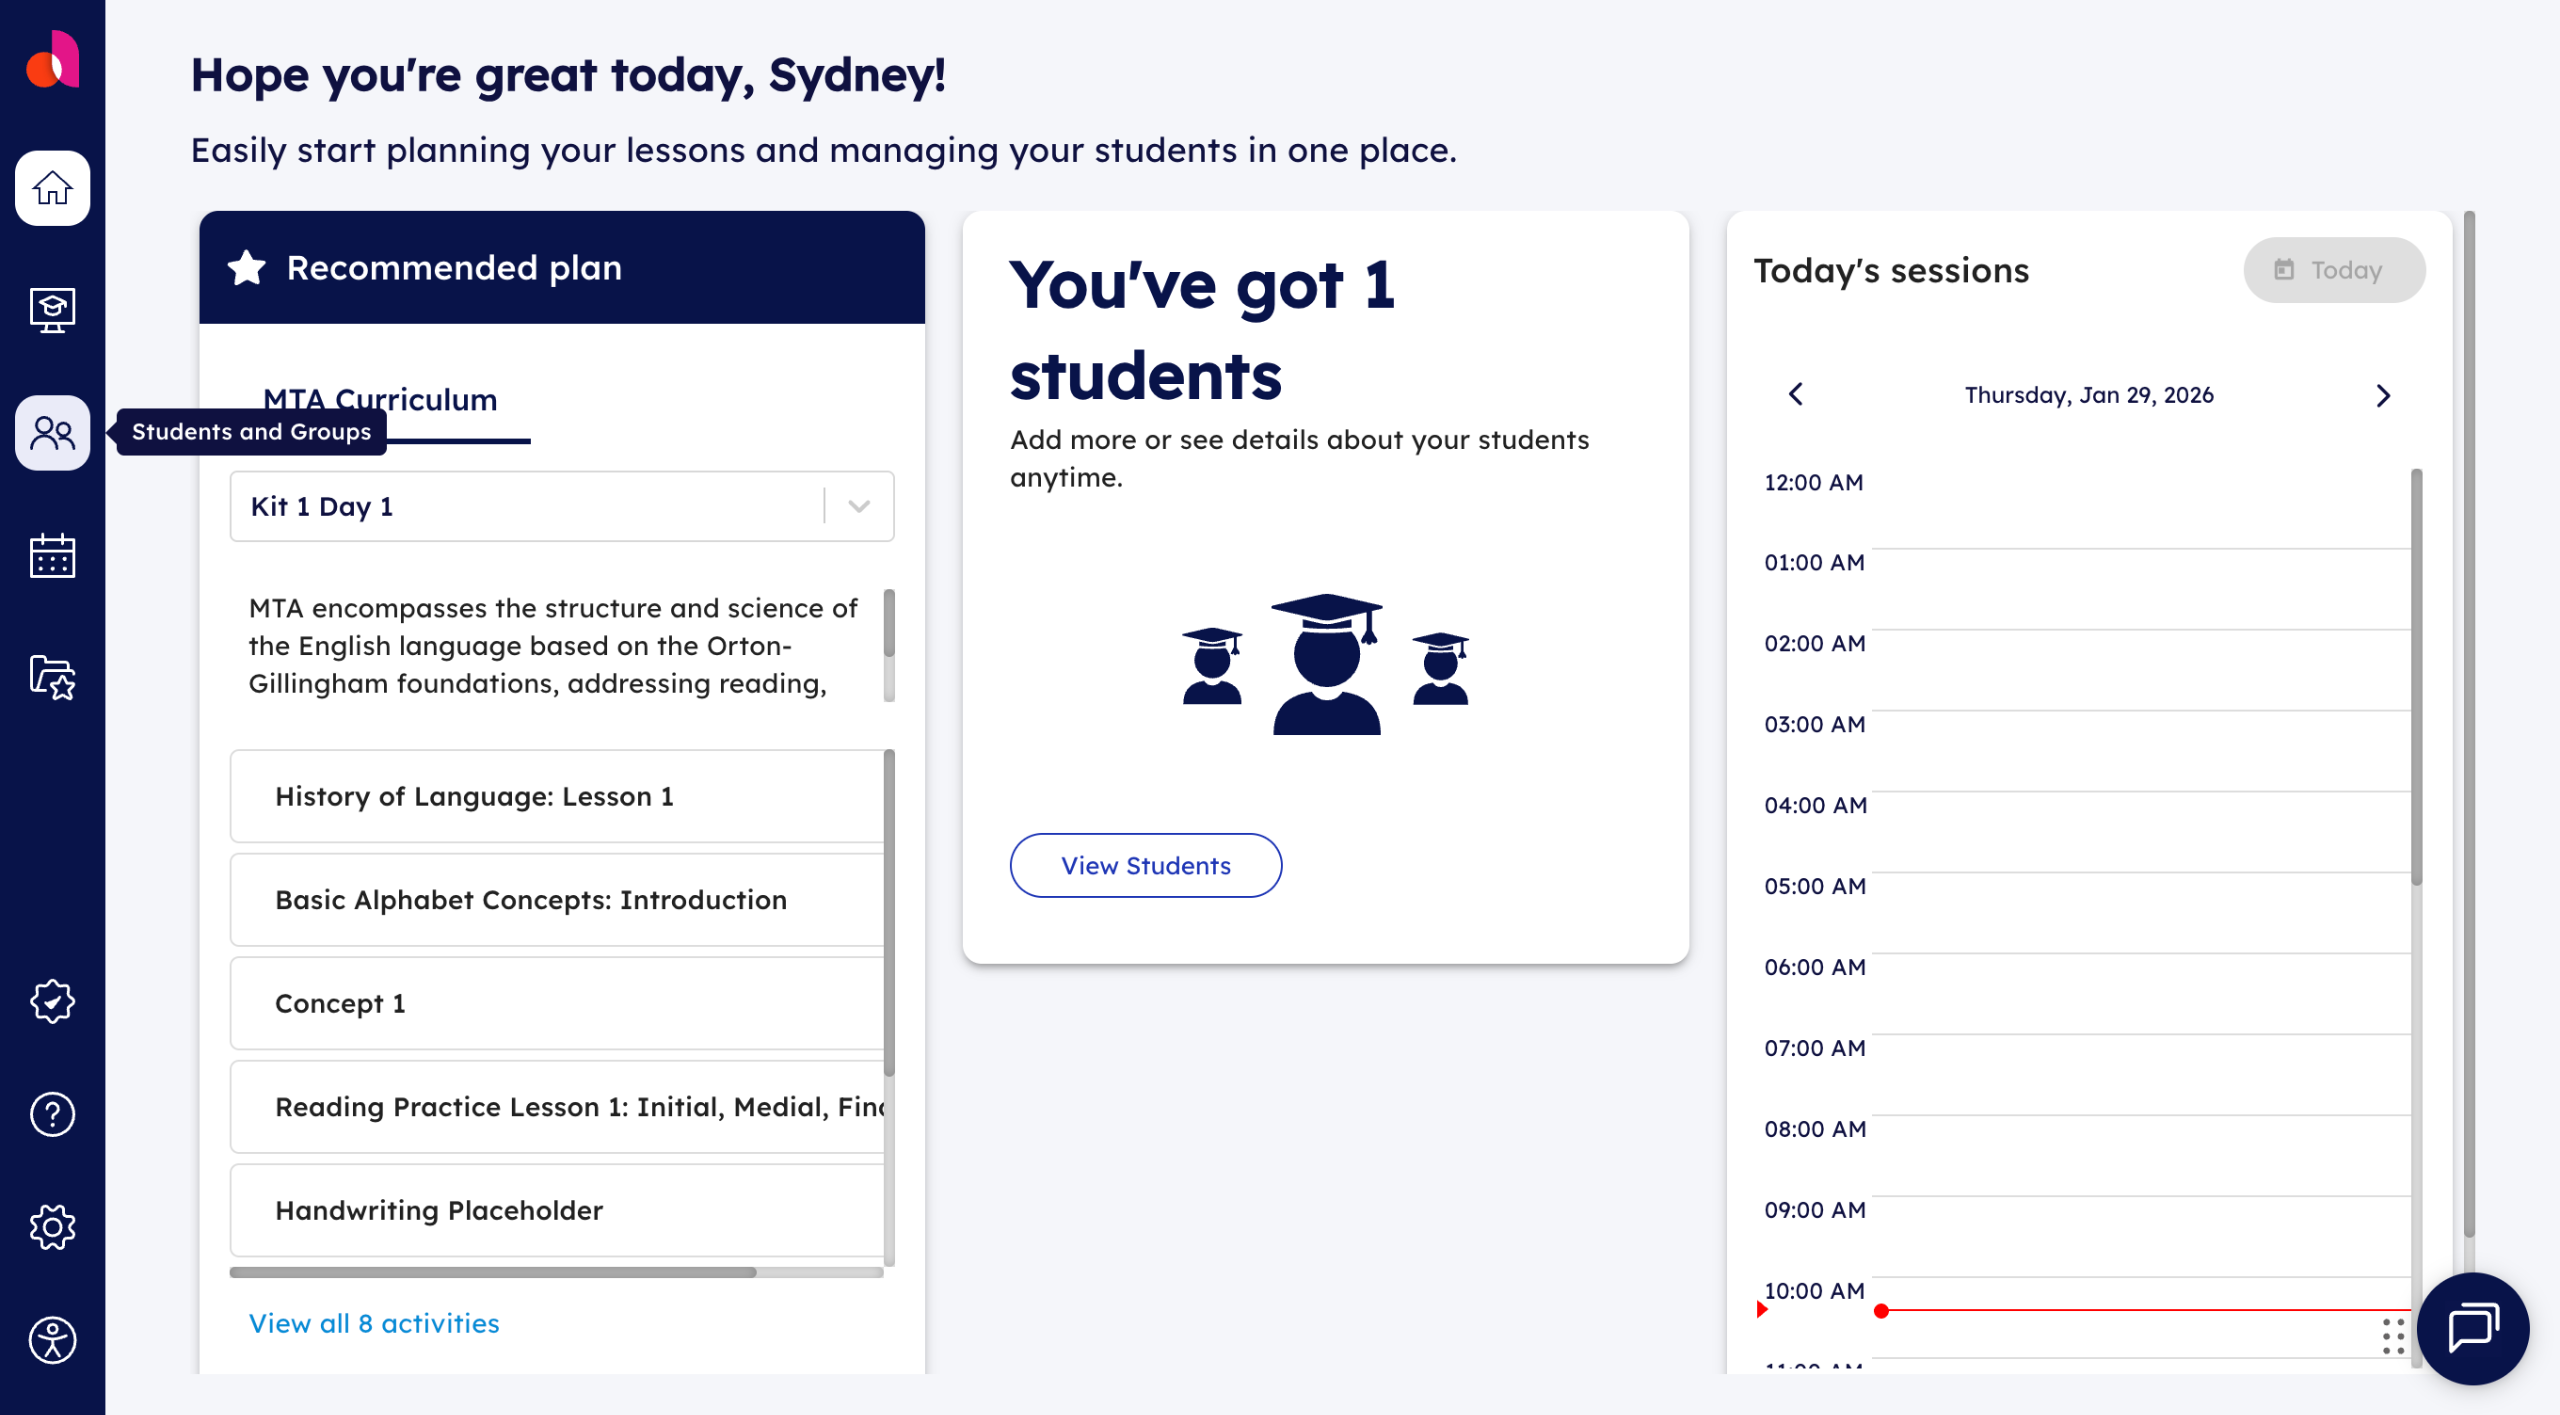The width and height of the screenshot is (2560, 1415).
Task: Click the horizontal scrollbar under activities list
Action: (x=492, y=1273)
